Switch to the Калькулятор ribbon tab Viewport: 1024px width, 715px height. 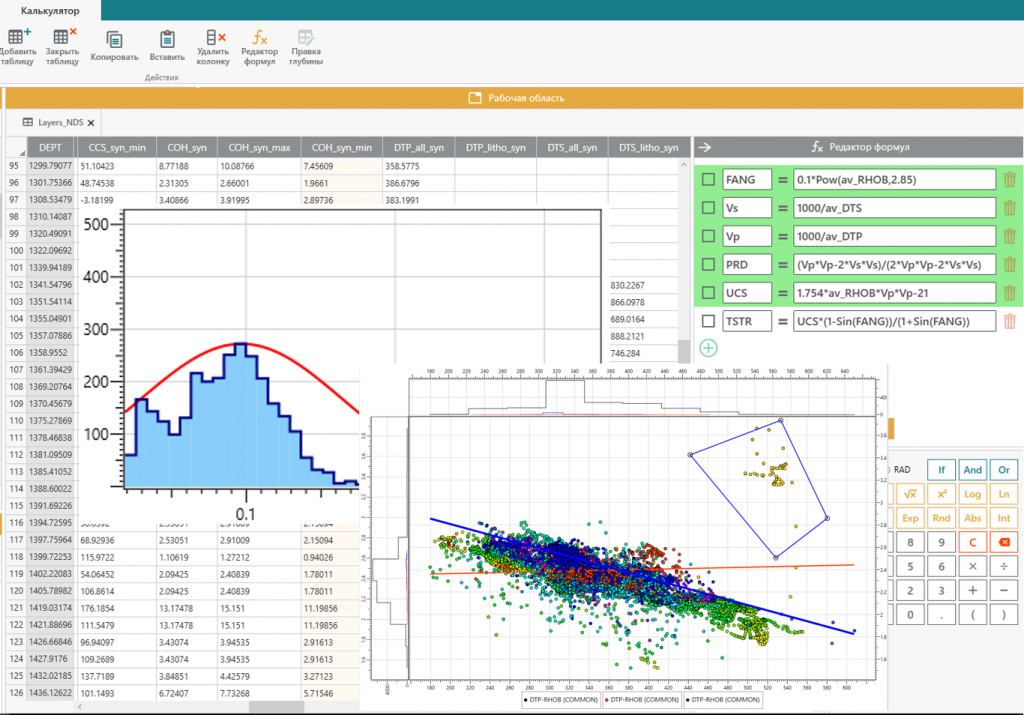click(x=51, y=10)
